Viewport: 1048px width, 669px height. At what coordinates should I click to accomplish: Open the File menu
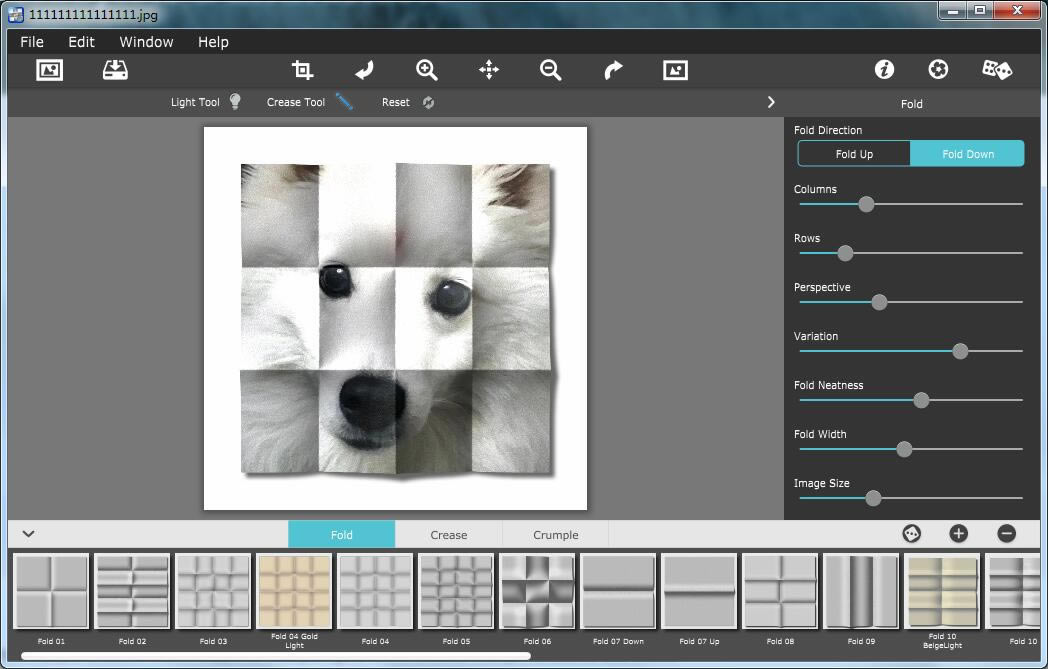pos(32,42)
